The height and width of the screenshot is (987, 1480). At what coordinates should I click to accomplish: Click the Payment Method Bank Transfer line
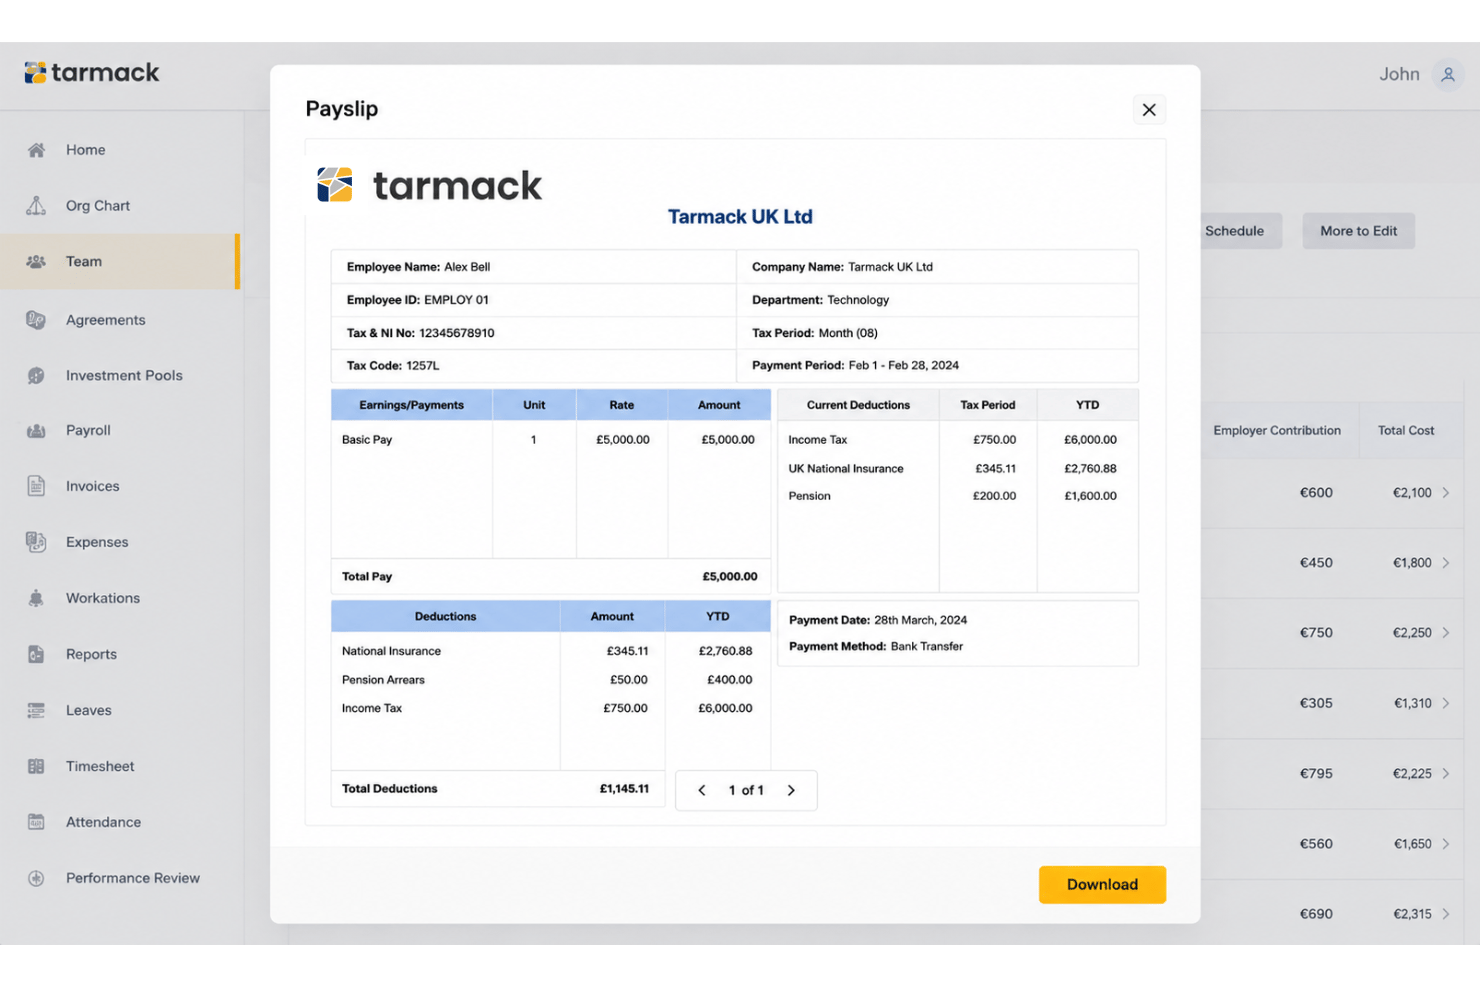pos(876,647)
